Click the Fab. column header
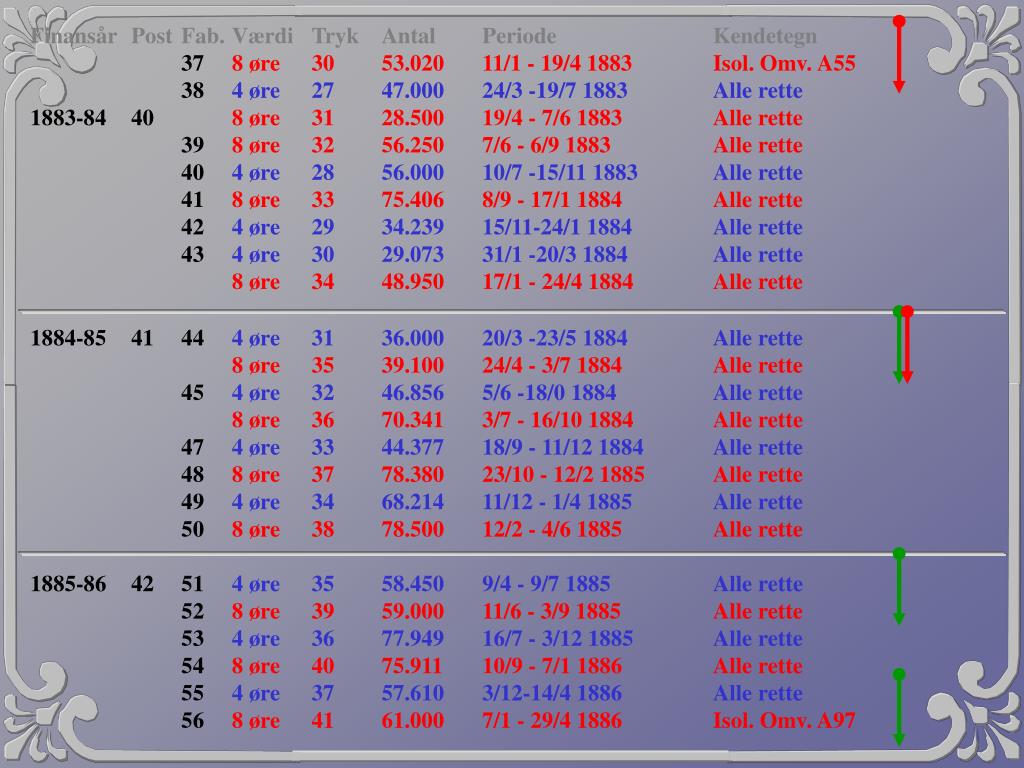The width and height of the screenshot is (1024, 768). (202, 36)
